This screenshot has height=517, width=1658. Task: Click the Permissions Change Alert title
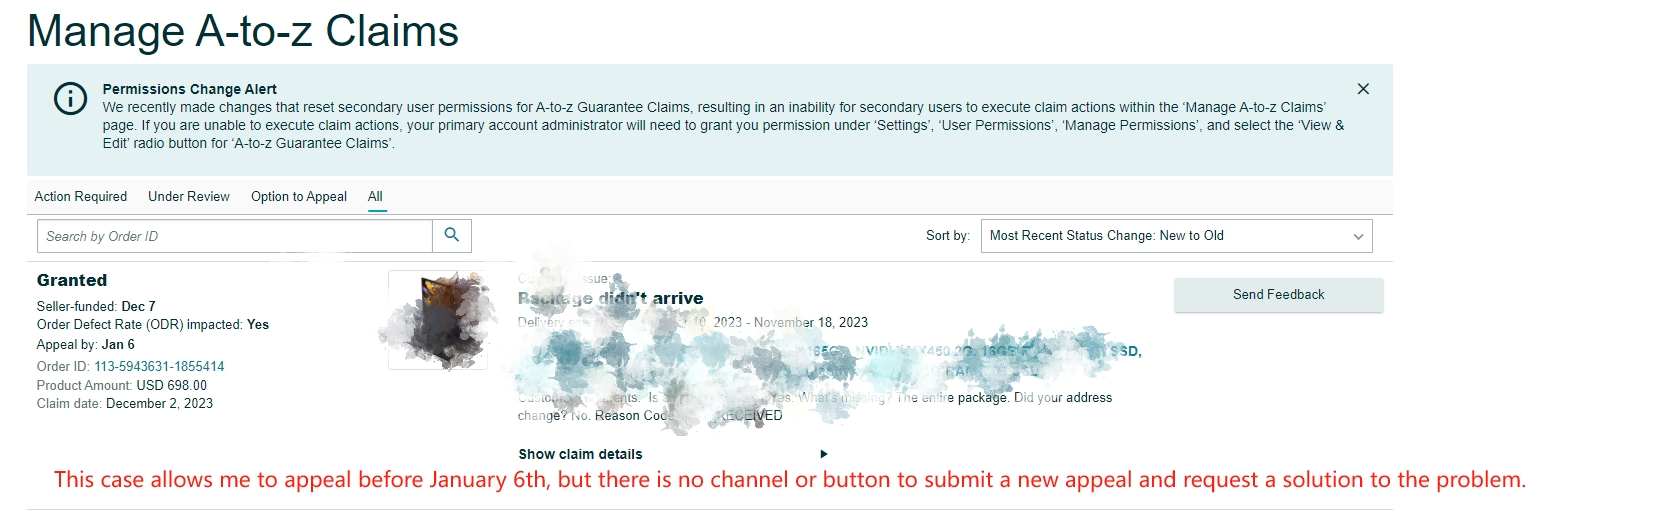(189, 89)
